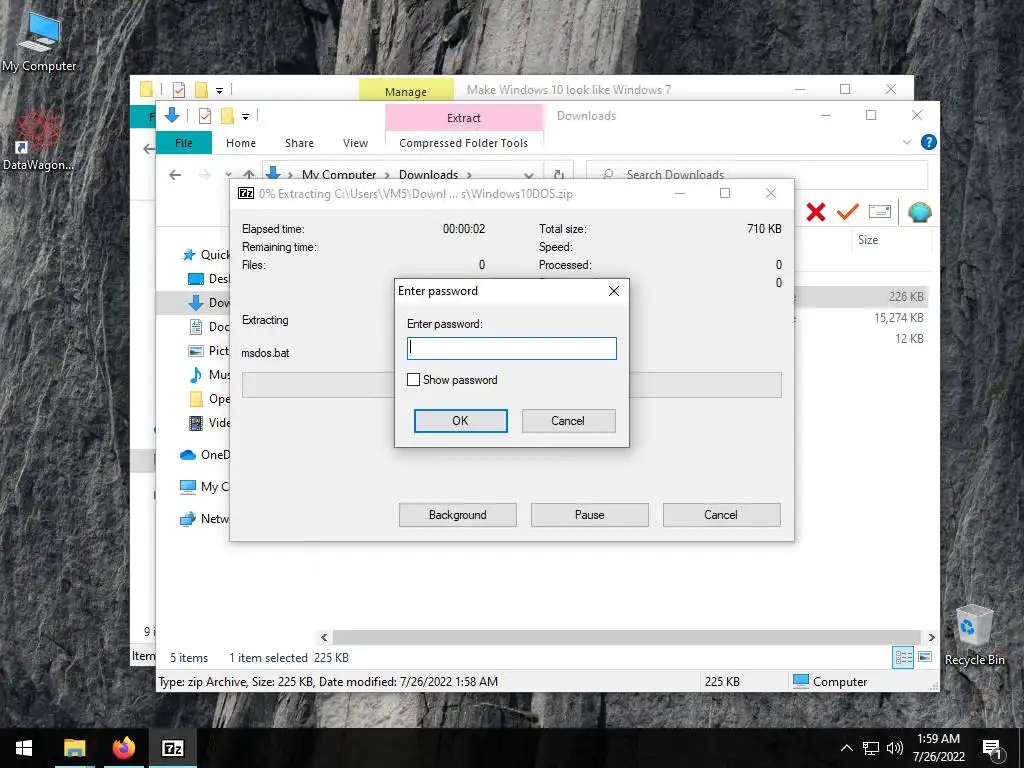Cancel the Enter password dialog
The width and height of the screenshot is (1024, 768).
568,421
